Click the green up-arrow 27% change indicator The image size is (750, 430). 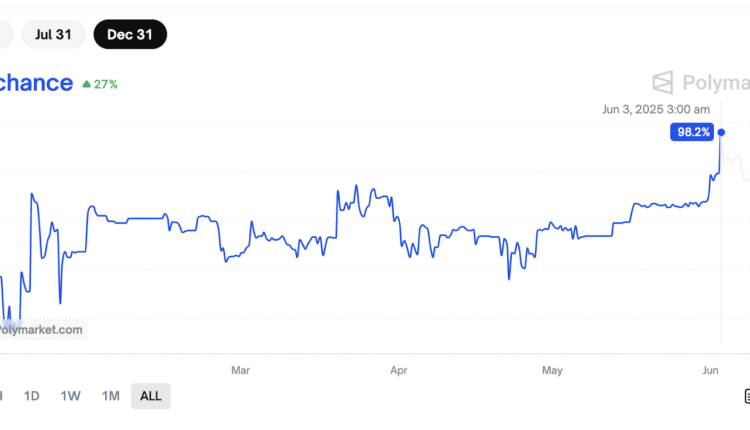pos(100,84)
